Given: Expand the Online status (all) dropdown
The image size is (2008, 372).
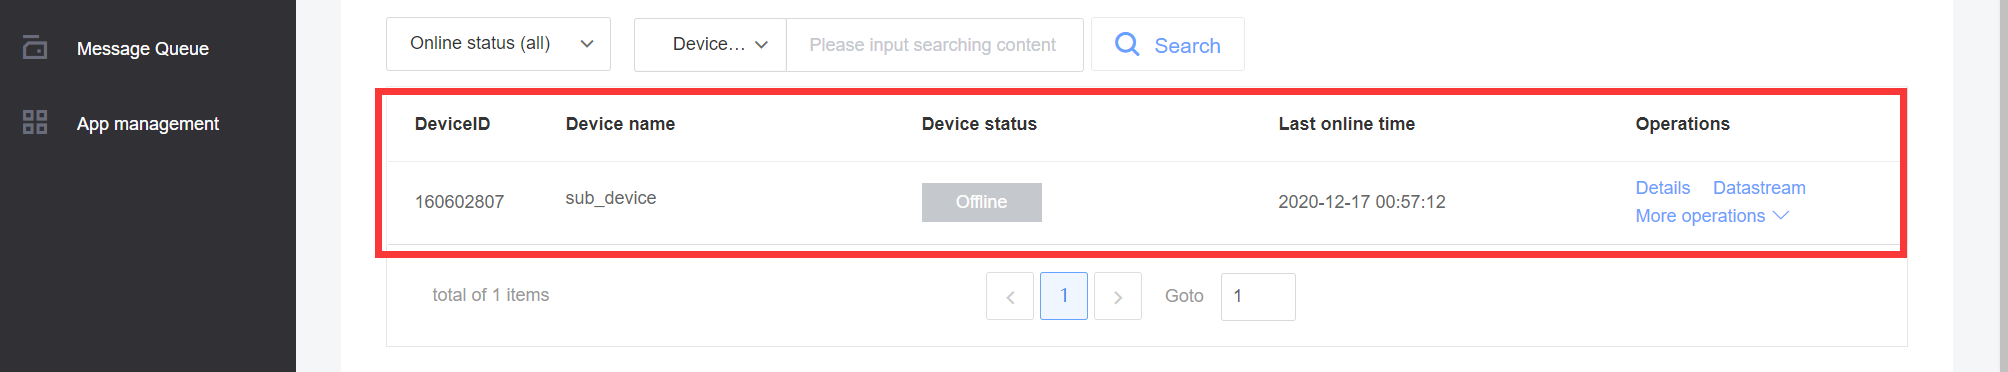Looking at the screenshot, I should (498, 44).
